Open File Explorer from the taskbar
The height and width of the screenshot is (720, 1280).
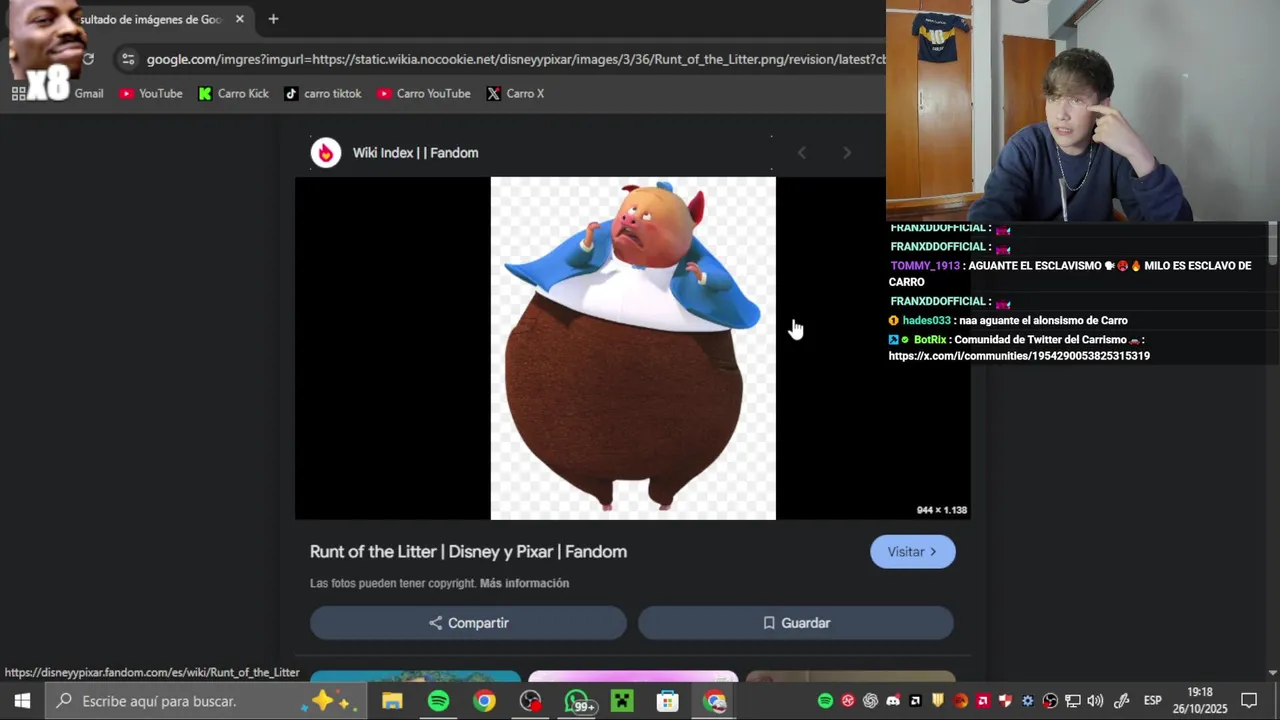(x=392, y=701)
